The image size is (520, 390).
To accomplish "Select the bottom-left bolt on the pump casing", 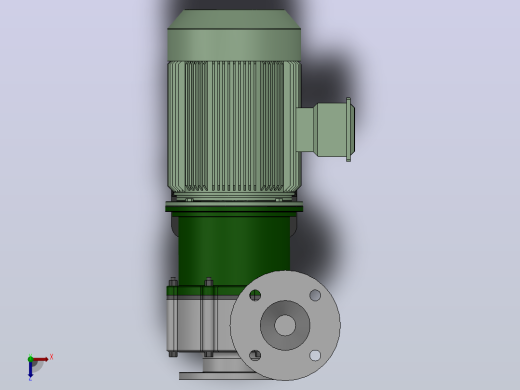I will tap(173, 354).
